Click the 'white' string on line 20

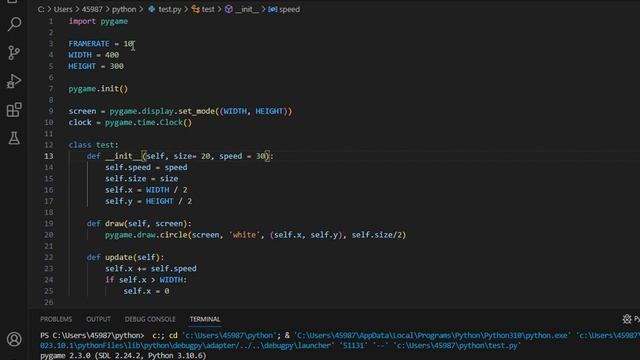click(244, 235)
